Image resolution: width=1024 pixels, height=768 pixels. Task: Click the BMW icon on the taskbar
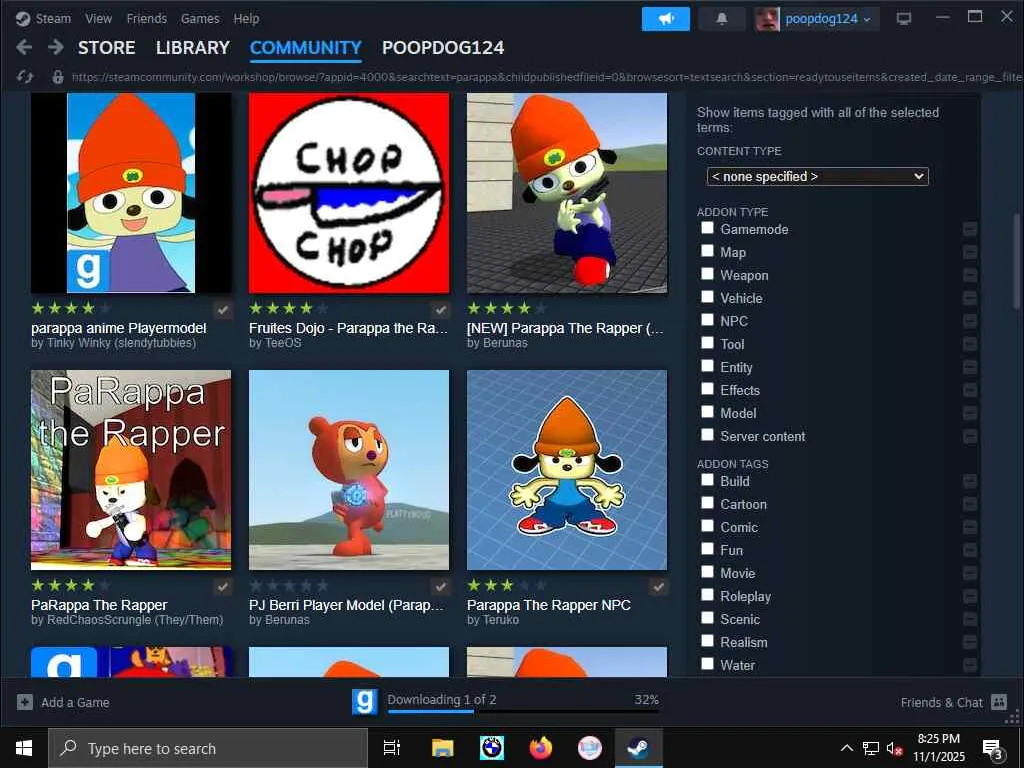pos(492,748)
